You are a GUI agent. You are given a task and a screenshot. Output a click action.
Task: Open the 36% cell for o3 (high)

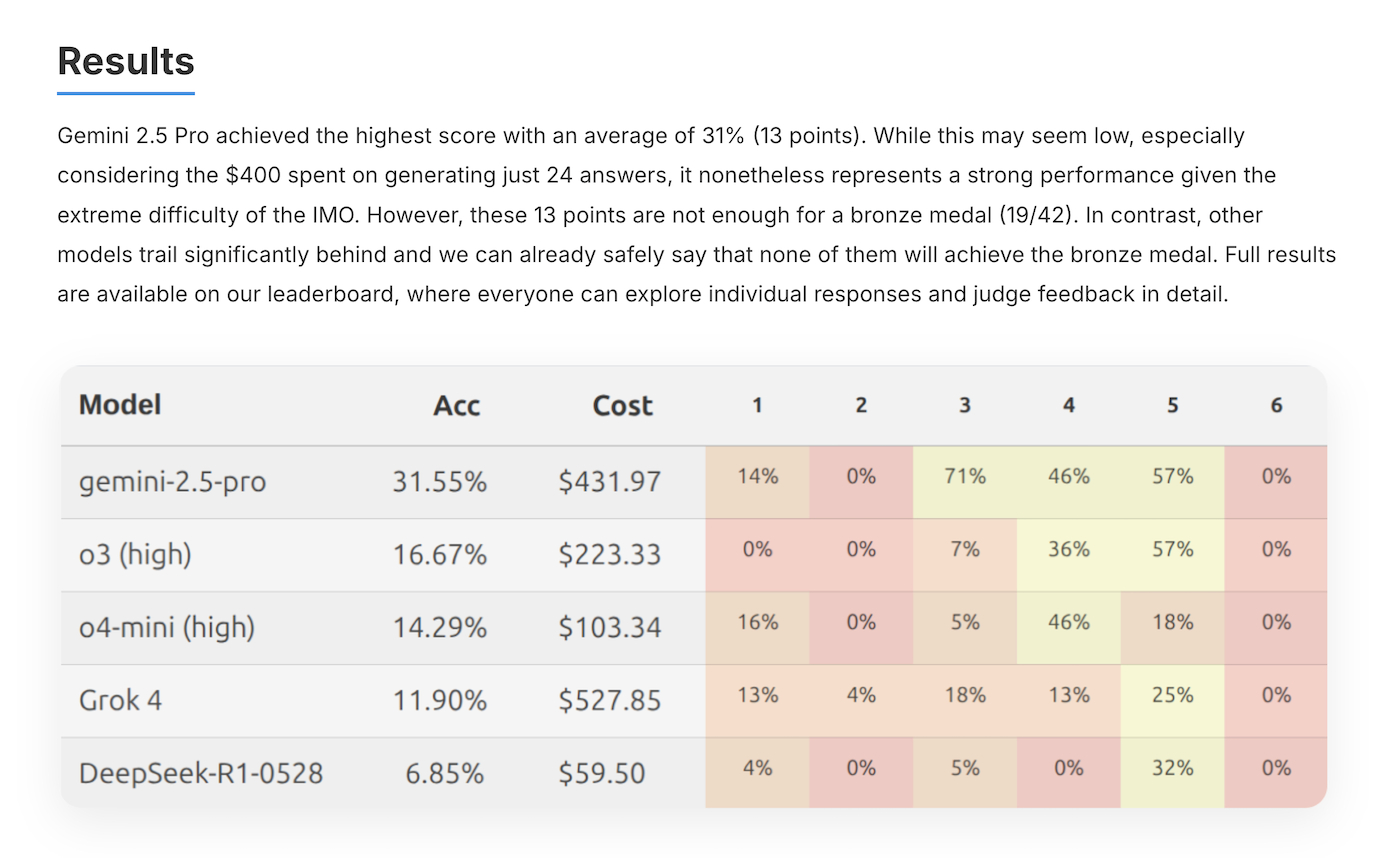1068,550
